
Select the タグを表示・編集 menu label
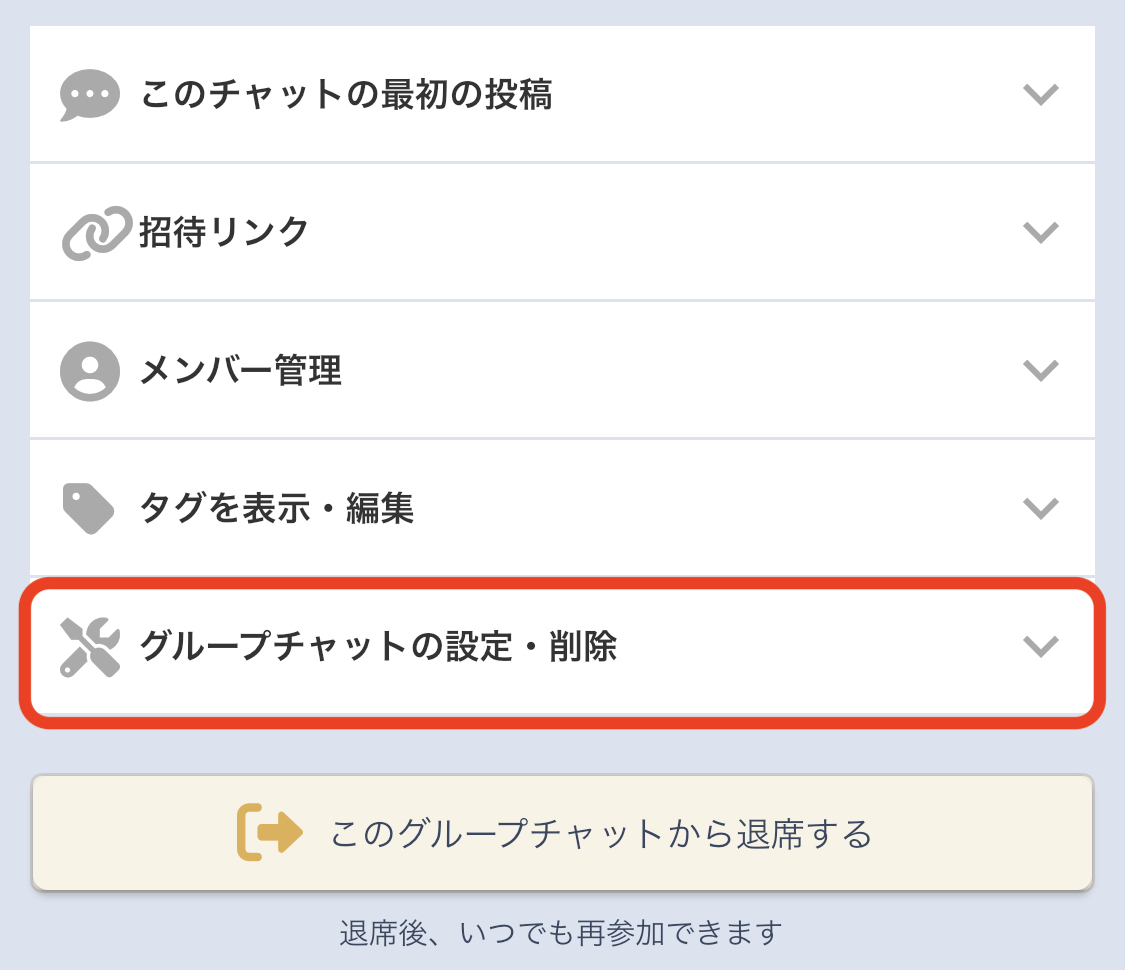(x=276, y=508)
